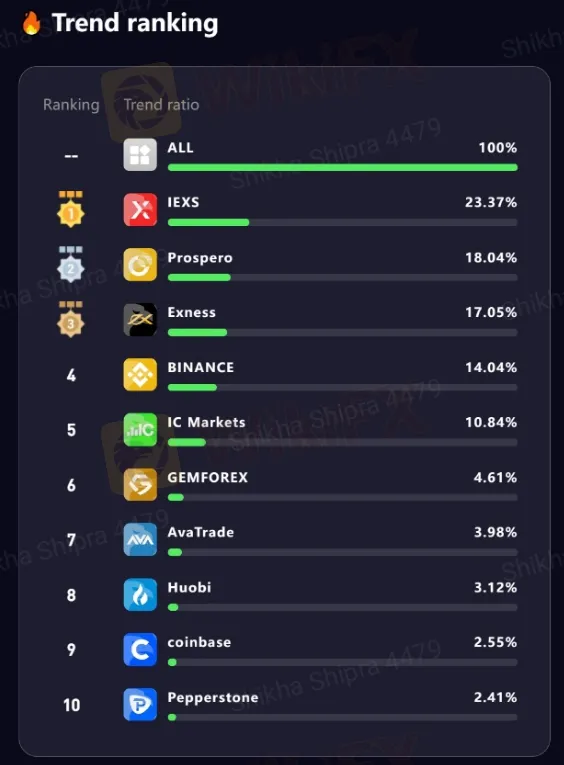Click the Trend ratio column header
564x765 pixels.
(x=161, y=104)
